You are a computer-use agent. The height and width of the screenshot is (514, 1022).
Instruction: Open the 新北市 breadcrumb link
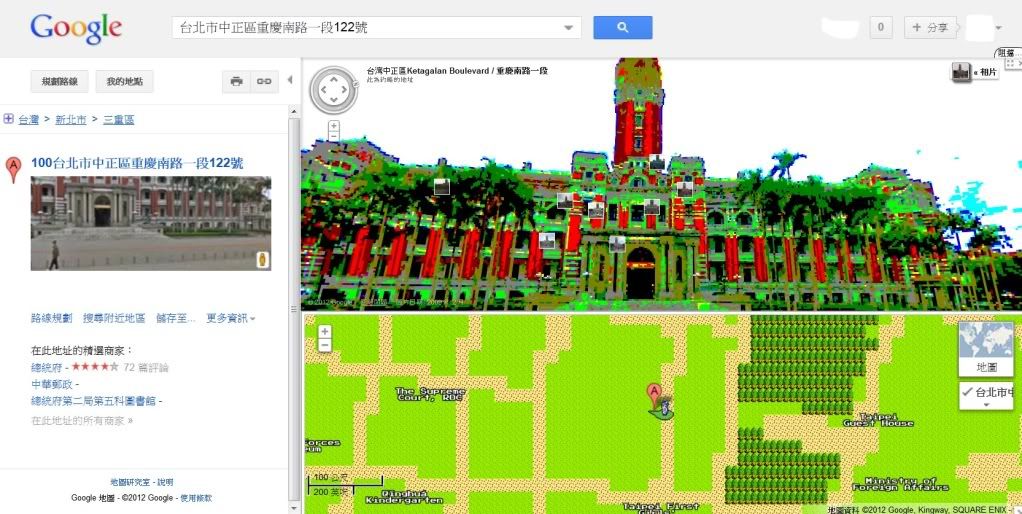(x=70, y=120)
